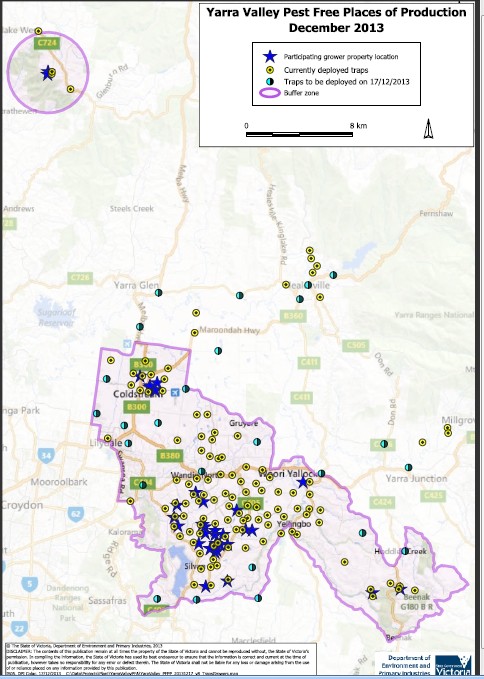Click the blue star legend symbol
The width and height of the screenshot is (484, 679).
[x=270, y=56]
